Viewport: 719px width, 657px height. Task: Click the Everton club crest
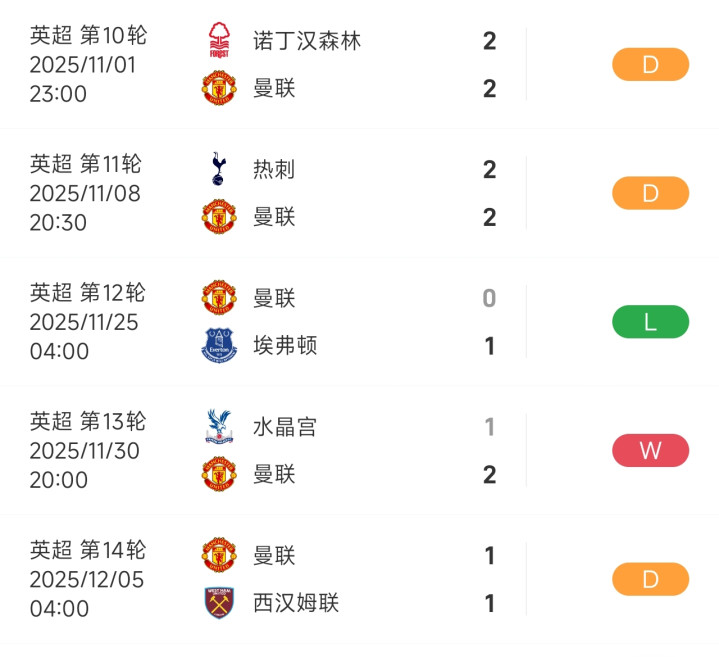219,346
